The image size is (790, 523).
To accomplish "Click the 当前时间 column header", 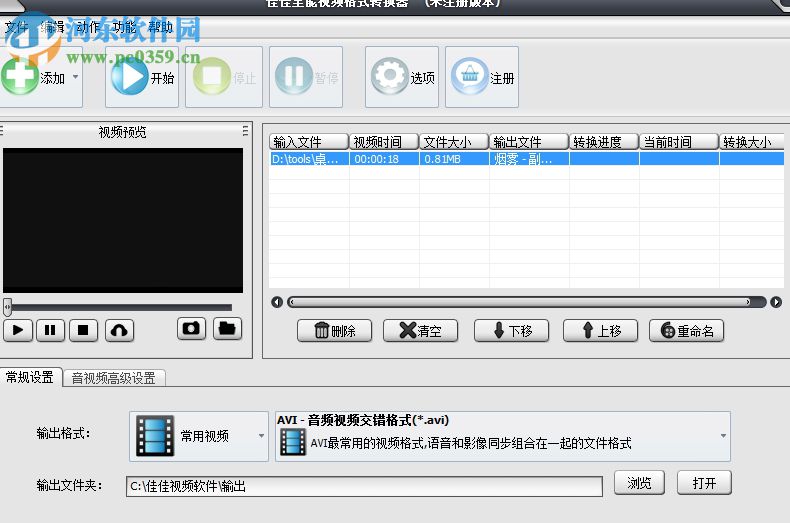I will 679,142.
